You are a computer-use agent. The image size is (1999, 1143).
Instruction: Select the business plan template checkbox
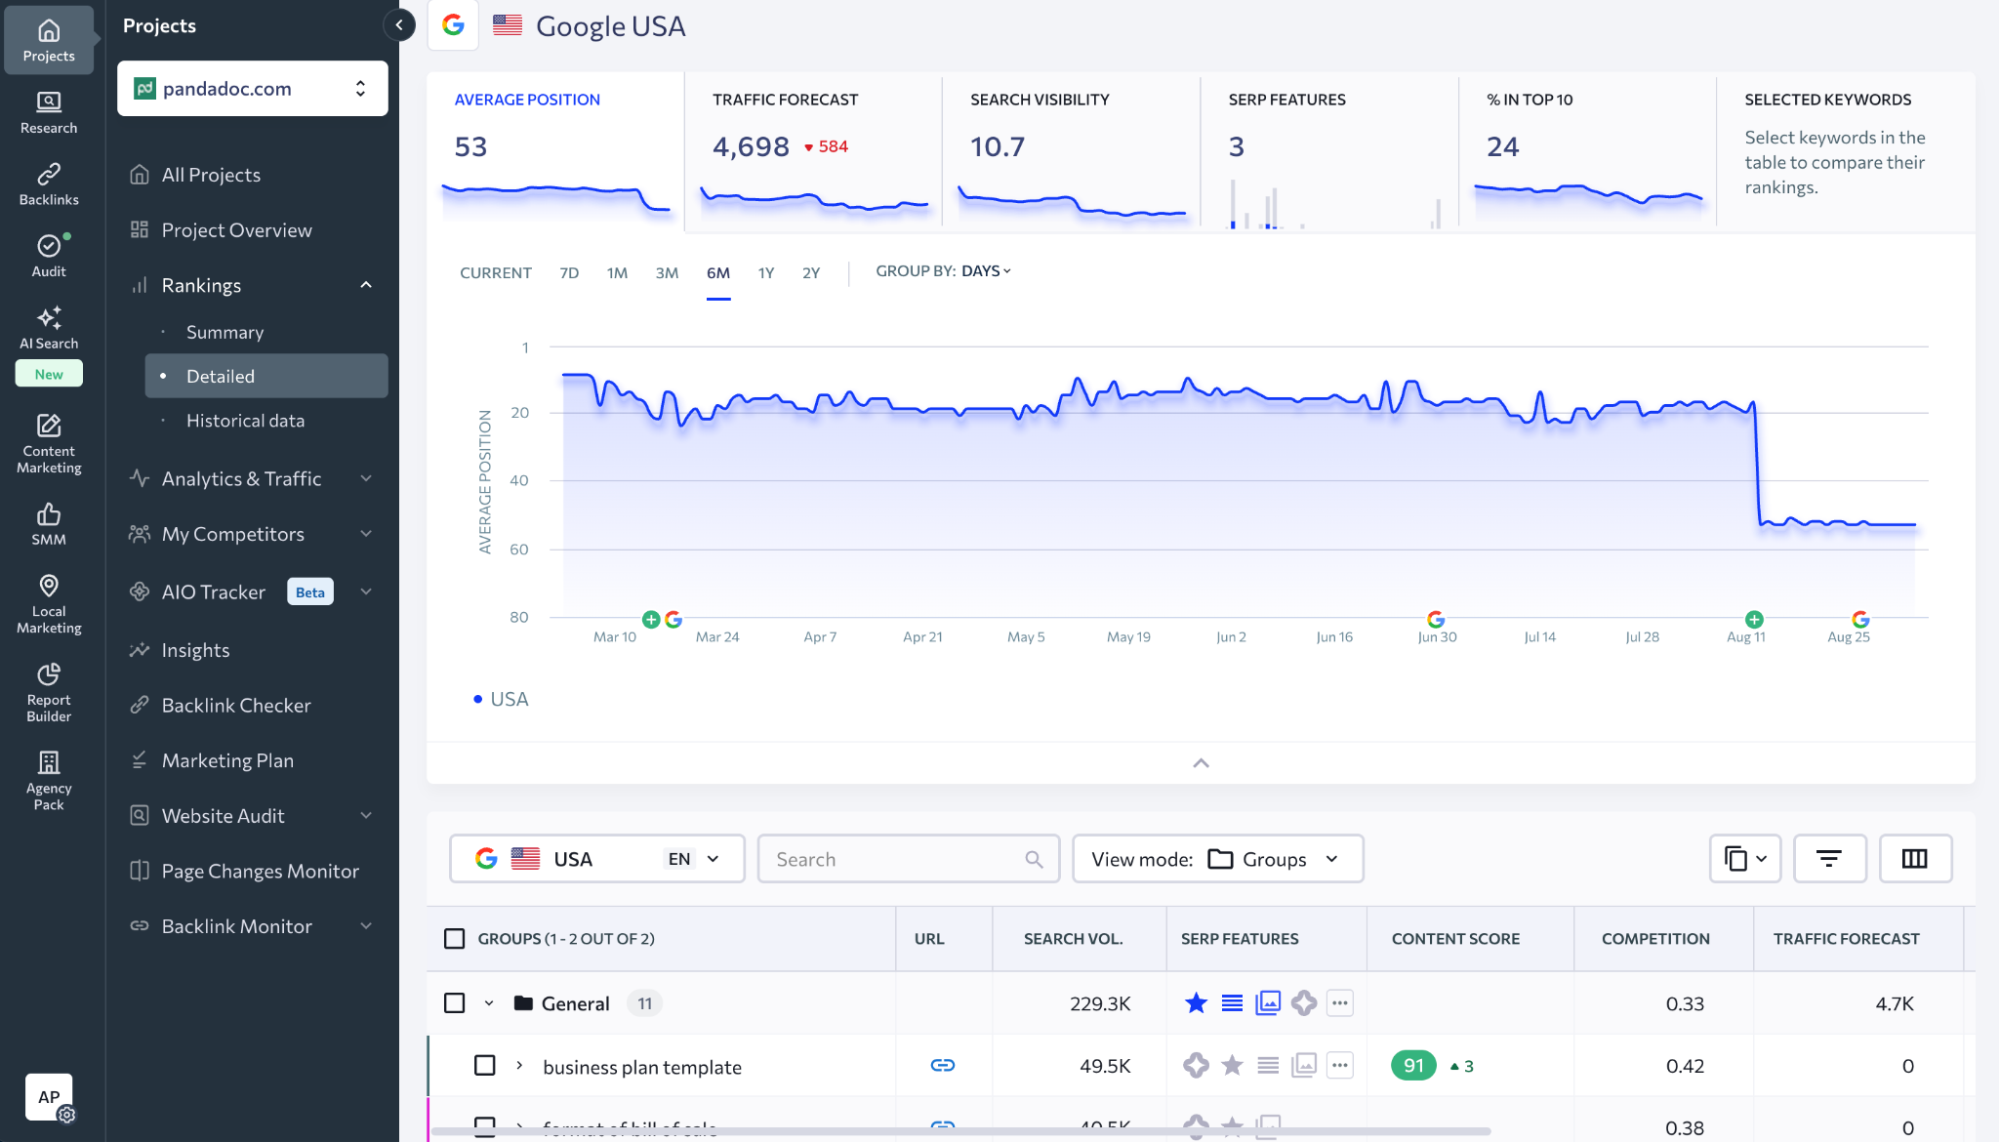click(x=485, y=1066)
